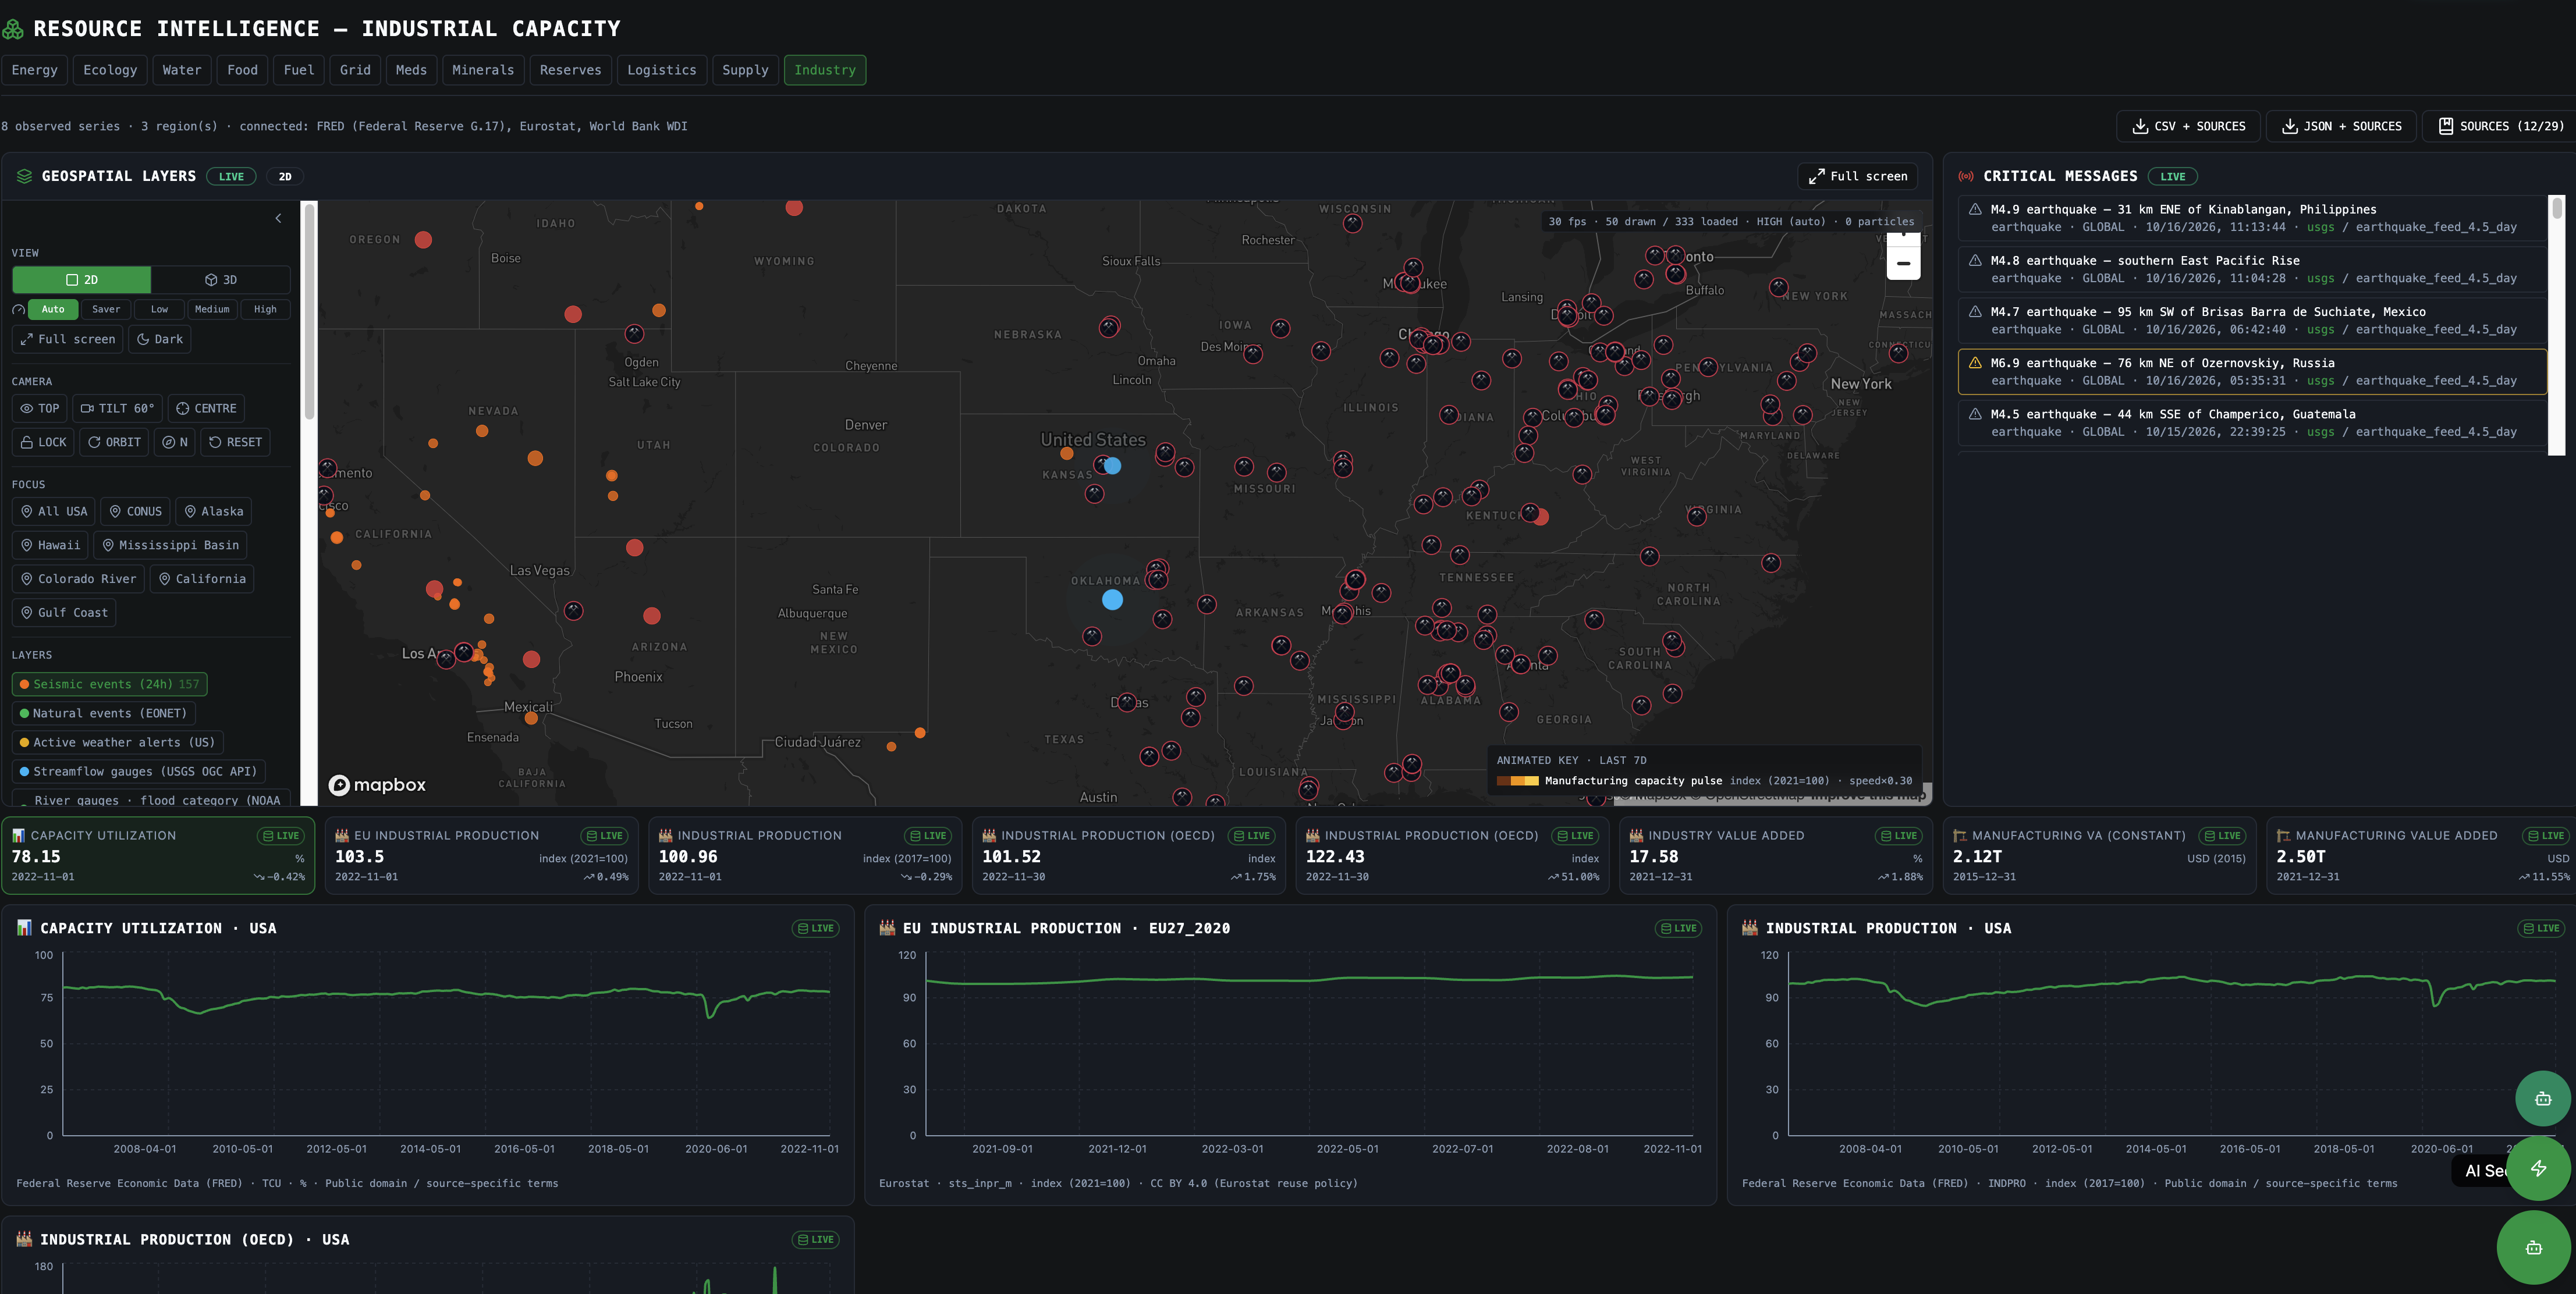This screenshot has height=1294, width=2576.
Task: Select the Auto quality option
Action: [53, 309]
